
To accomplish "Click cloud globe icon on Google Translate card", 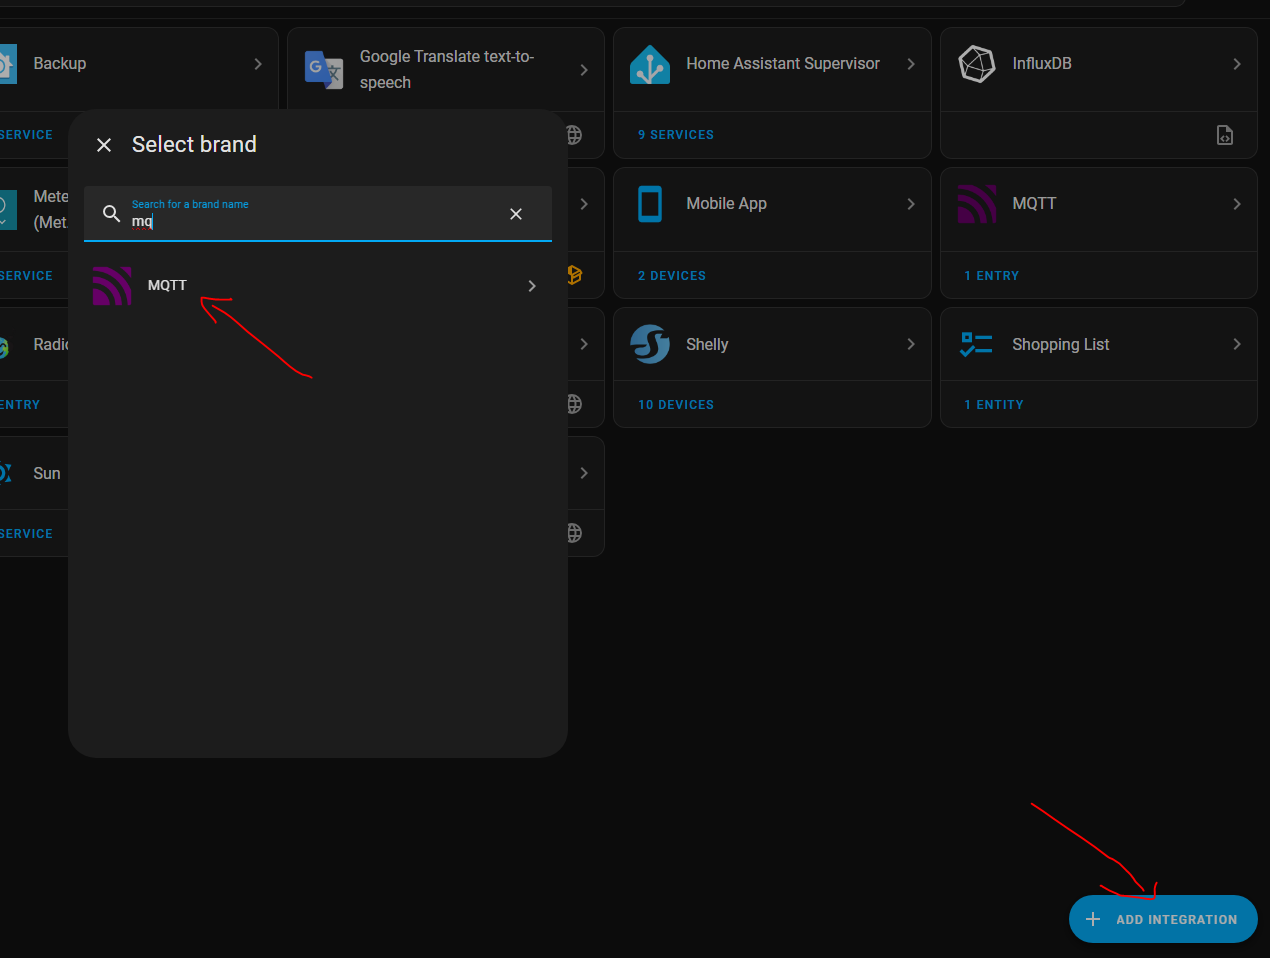I will tap(575, 135).
